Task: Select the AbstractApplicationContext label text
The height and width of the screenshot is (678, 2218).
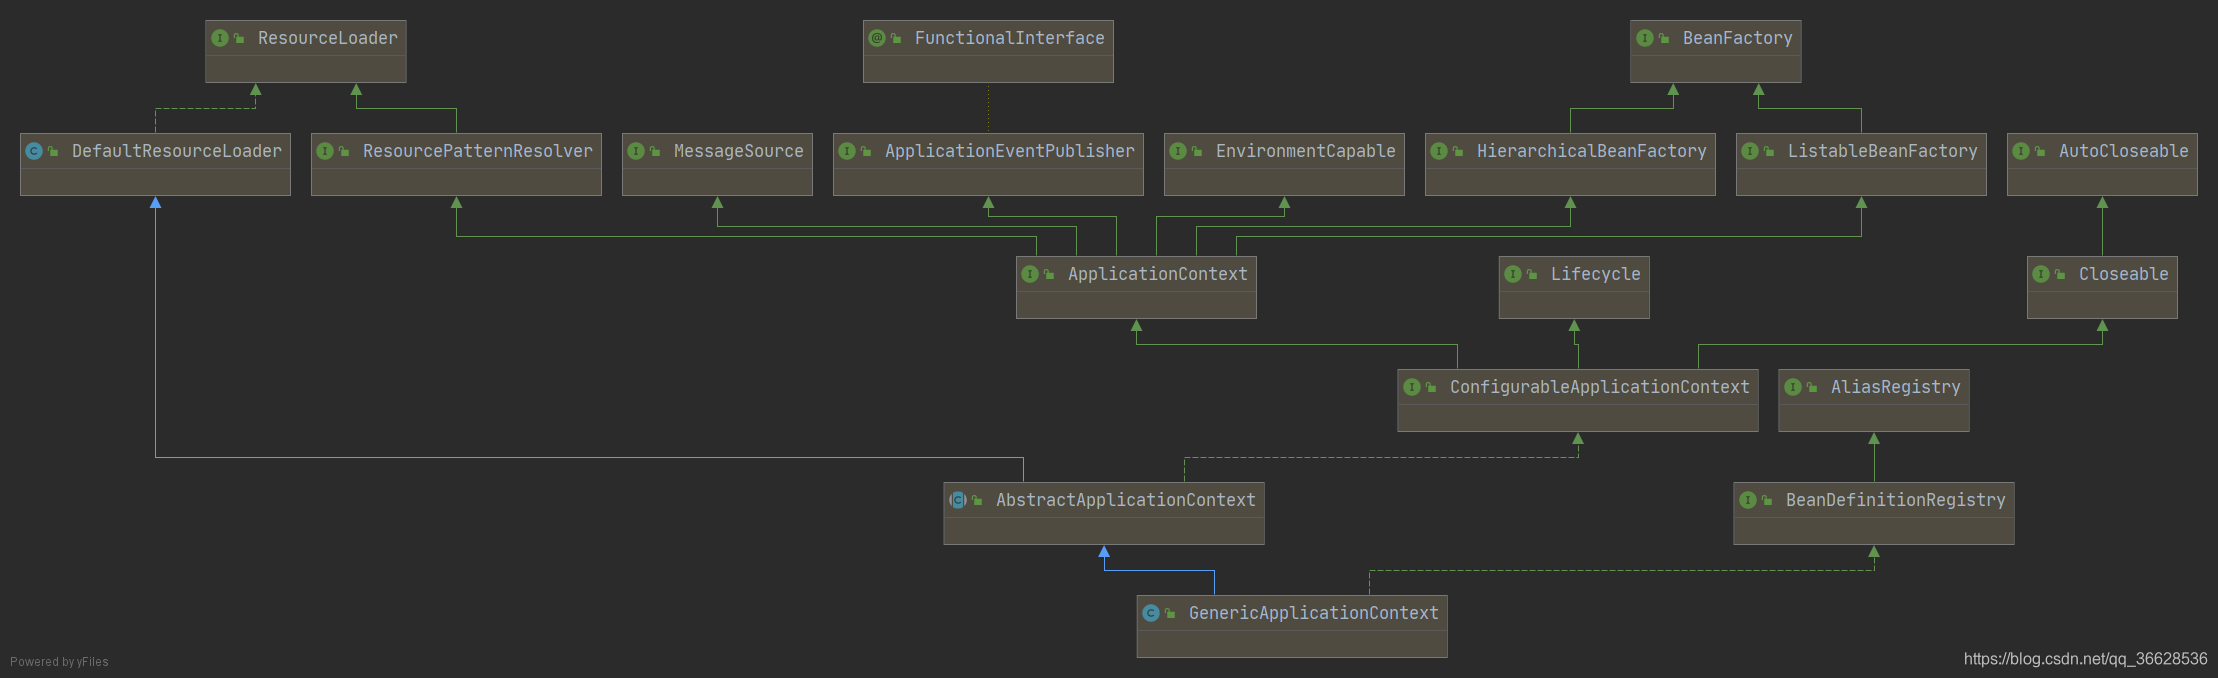Action: (1126, 500)
